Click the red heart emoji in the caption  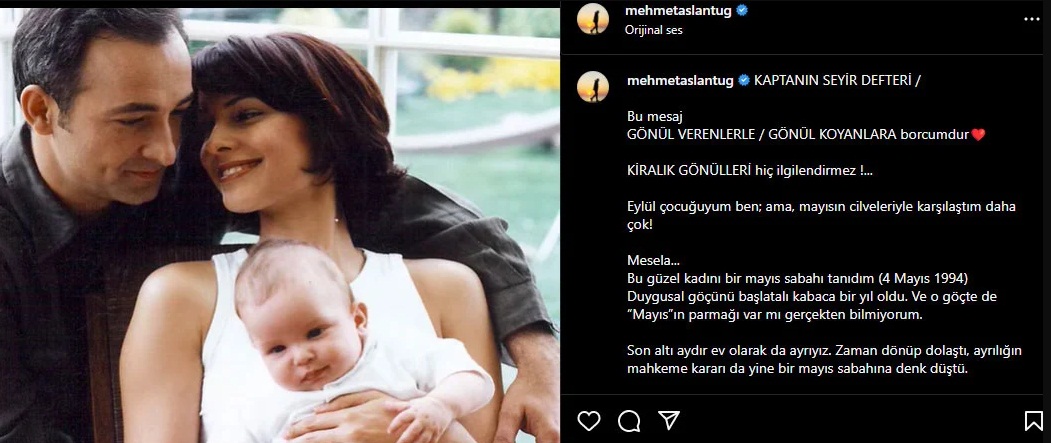pyautogui.click(x=978, y=135)
